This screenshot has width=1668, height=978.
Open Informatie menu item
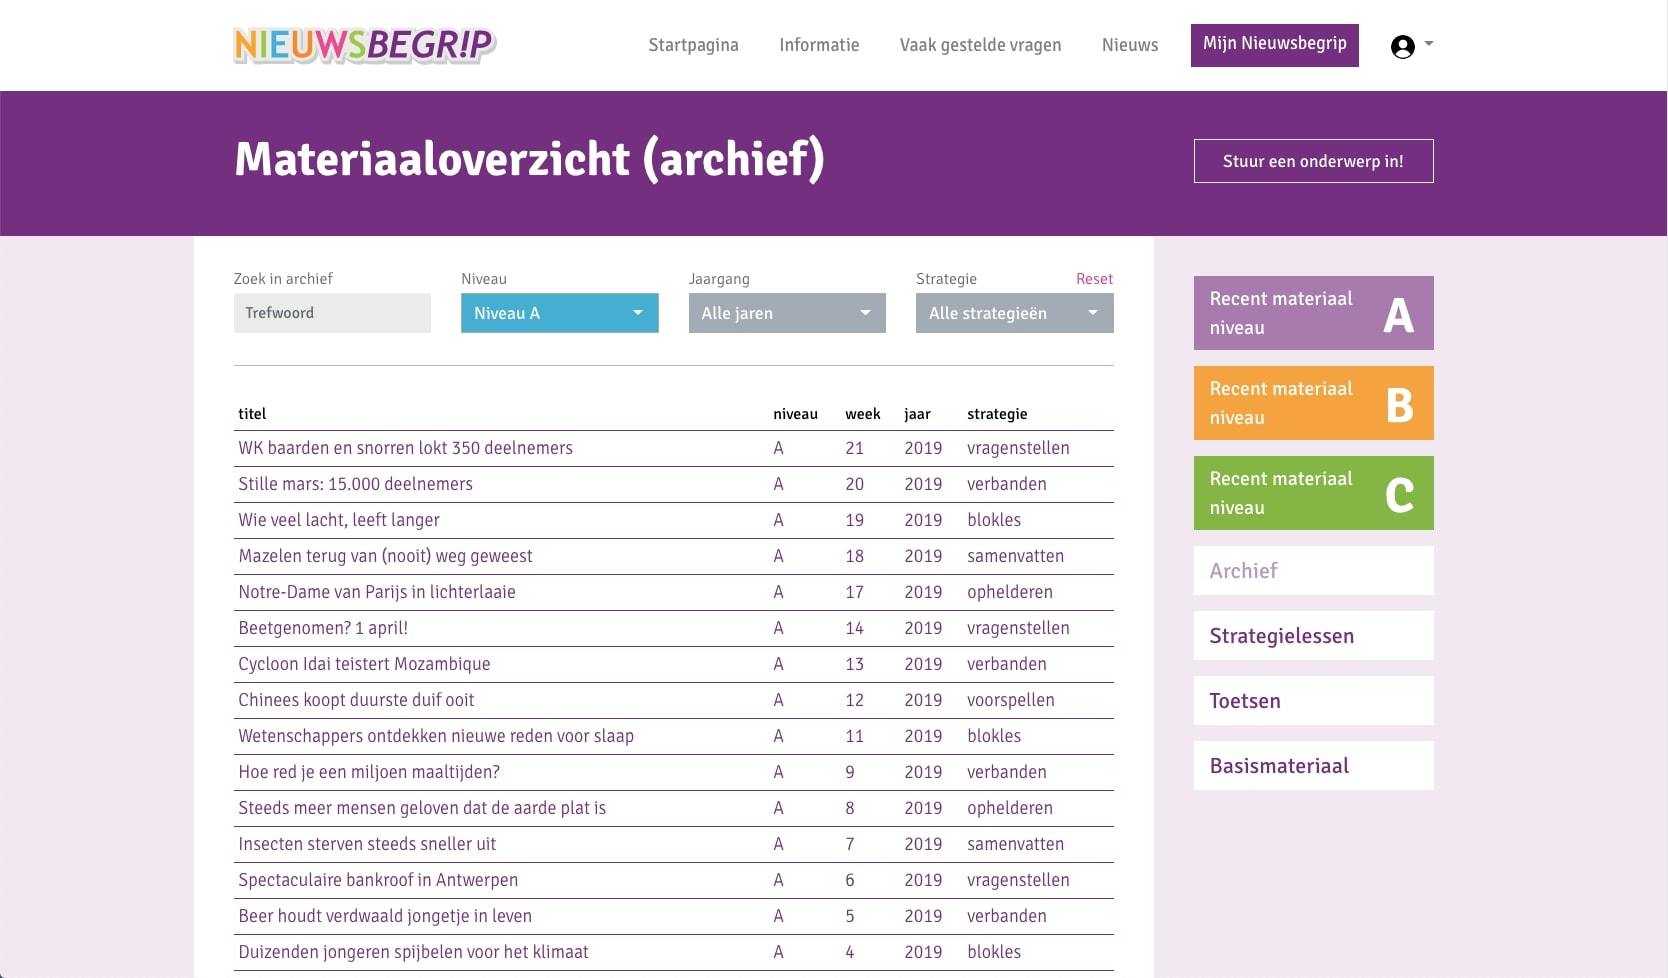pos(819,45)
